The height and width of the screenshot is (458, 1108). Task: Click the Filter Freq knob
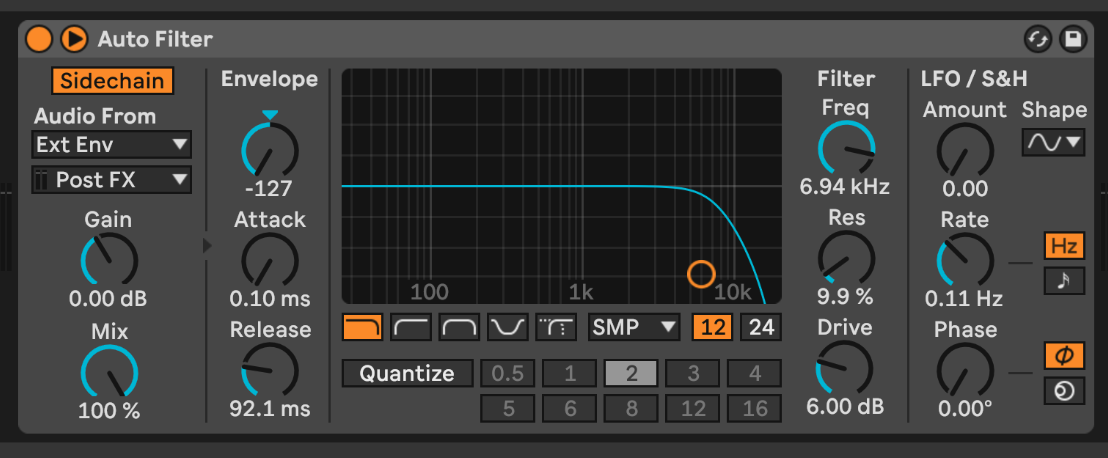coord(846,148)
